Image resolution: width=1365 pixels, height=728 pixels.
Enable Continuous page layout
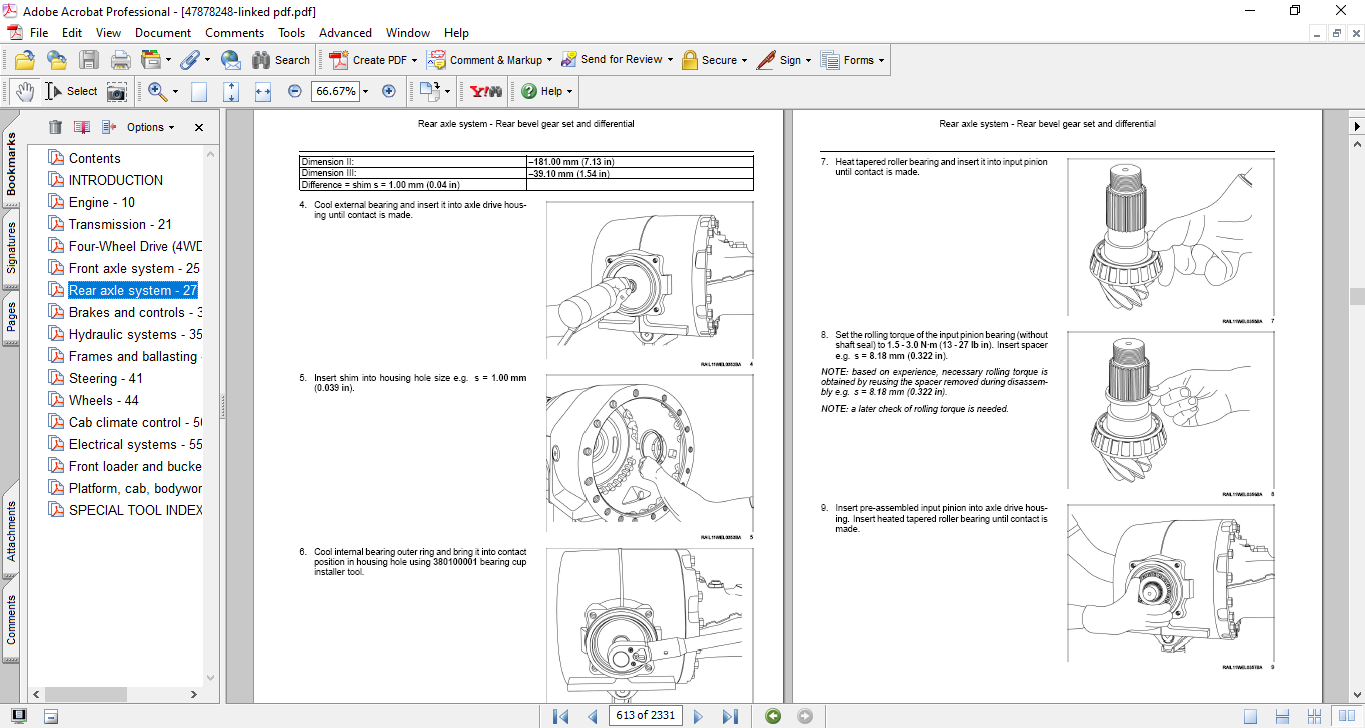coord(1283,716)
